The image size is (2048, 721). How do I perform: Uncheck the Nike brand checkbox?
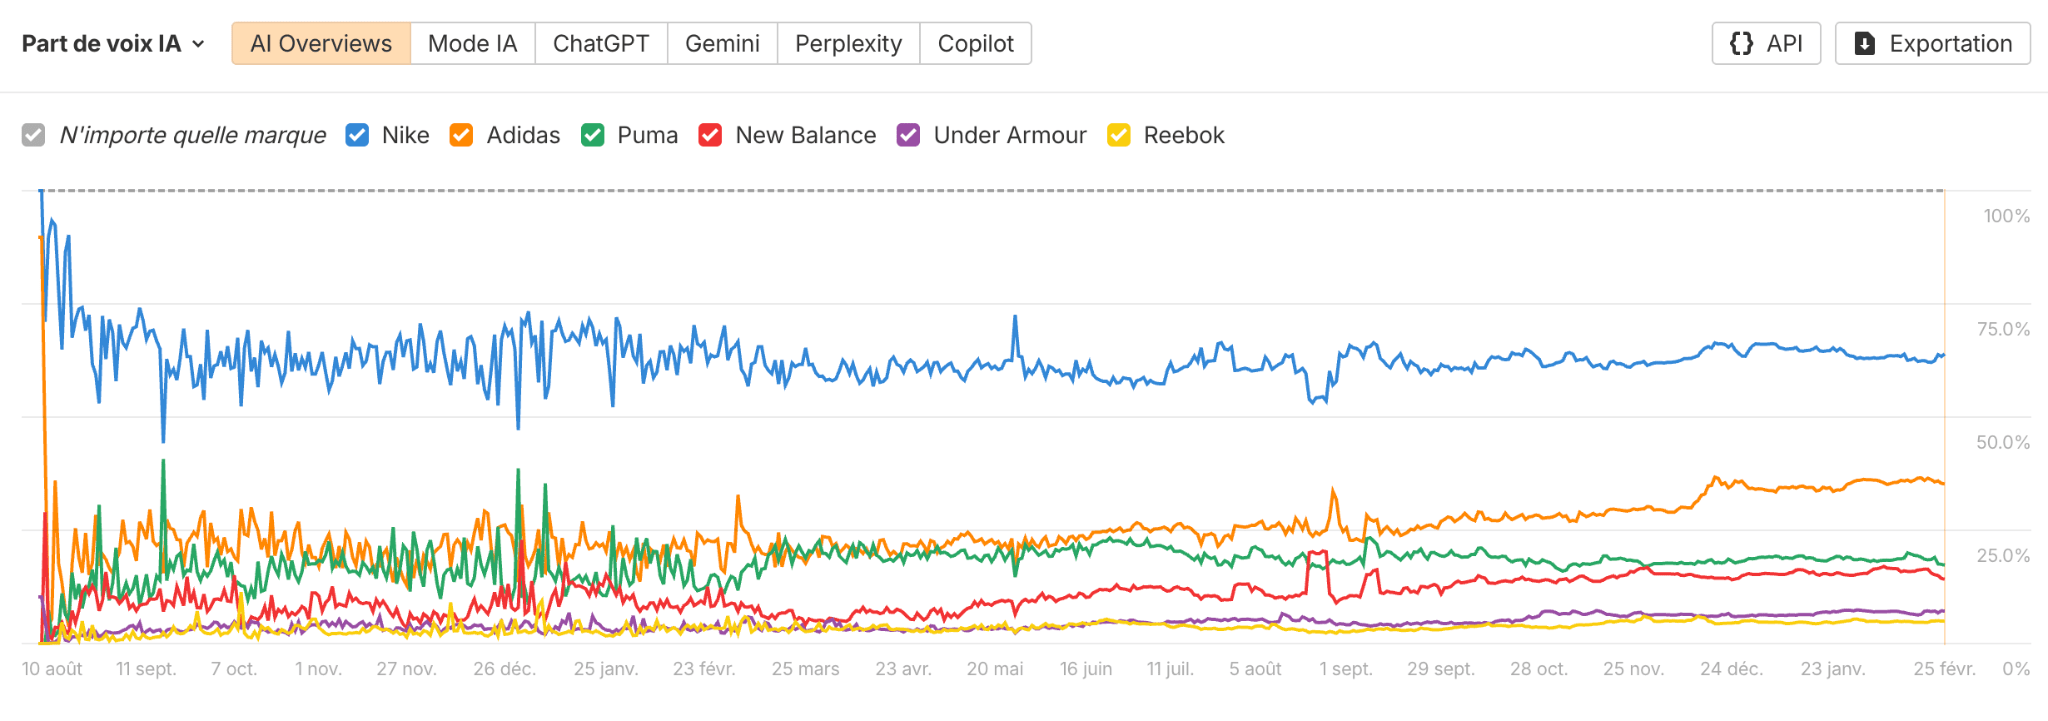pyautogui.click(x=357, y=135)
